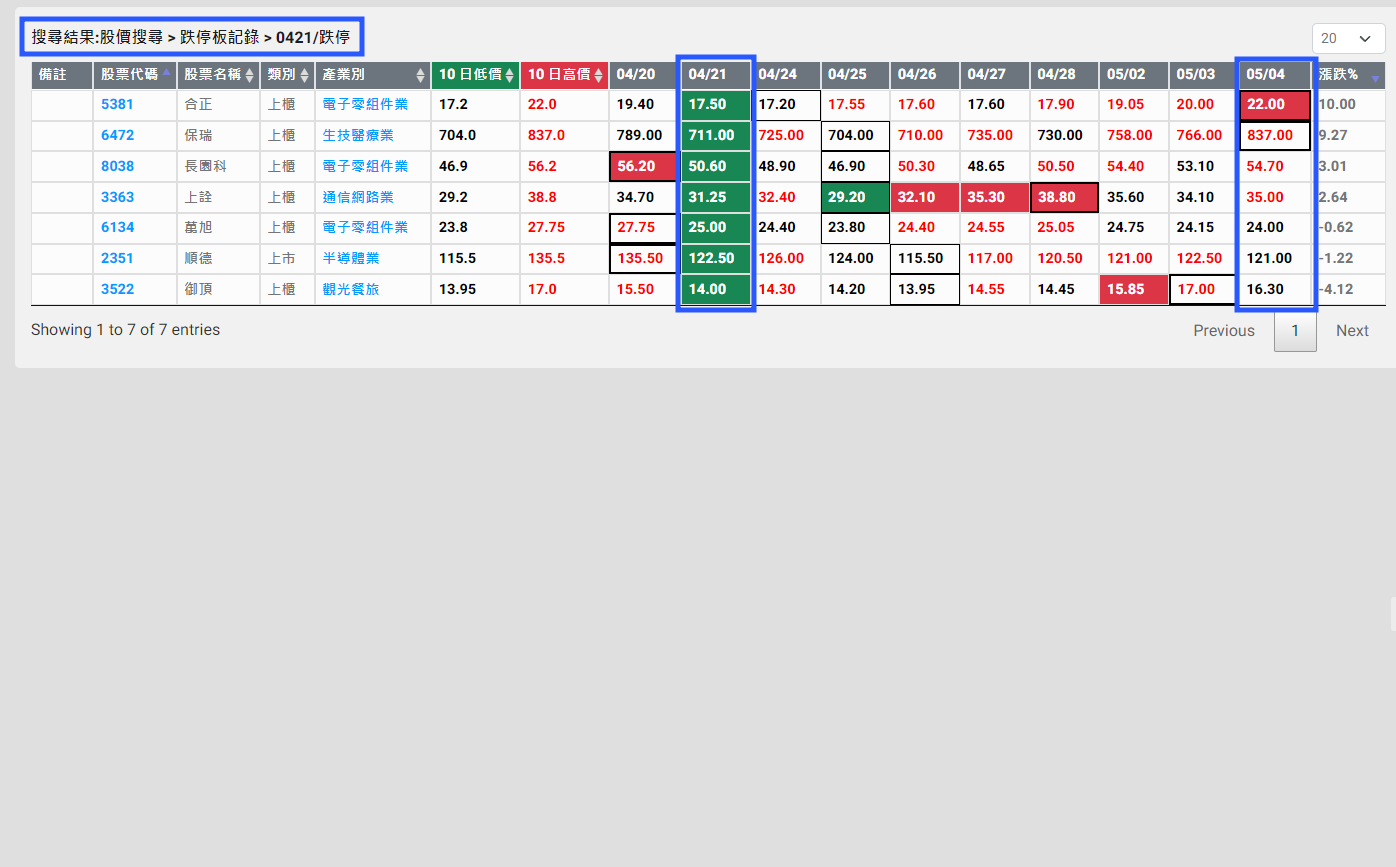Image resolution: width=1396 pixels, height=867 pixels.
Task: Select stock name 萬旭
Action: [199, 227]
